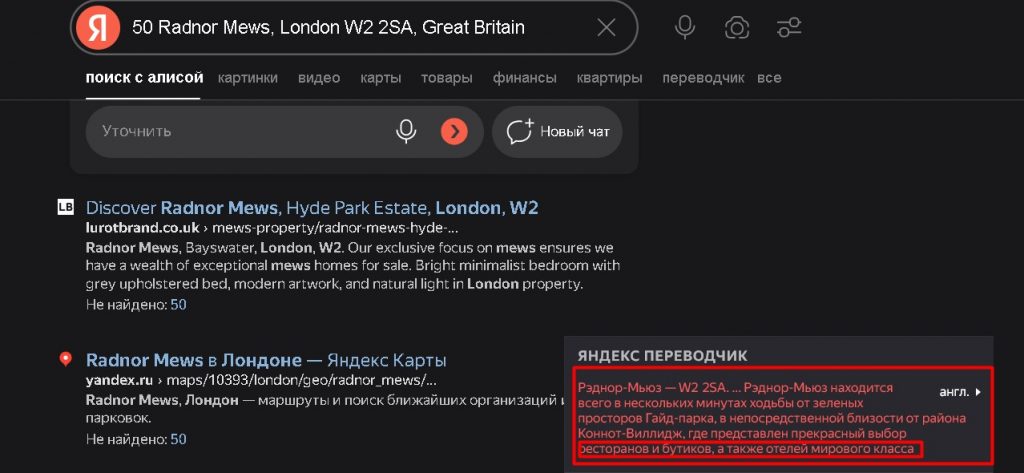The height and width of the screenshot is (473, 1024).
Task: Click the red map pin favicon
Action: tap(65, 359)
